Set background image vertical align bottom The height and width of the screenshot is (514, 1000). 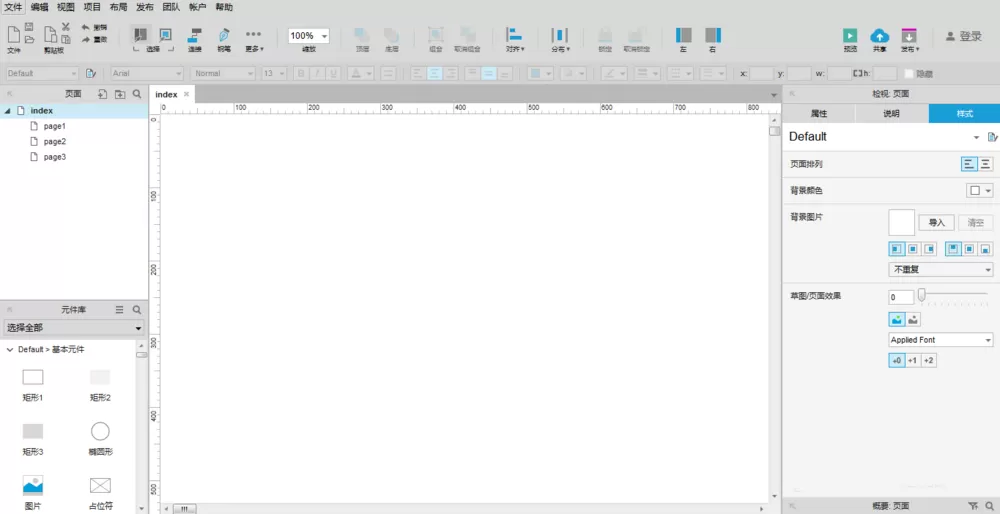985,249
